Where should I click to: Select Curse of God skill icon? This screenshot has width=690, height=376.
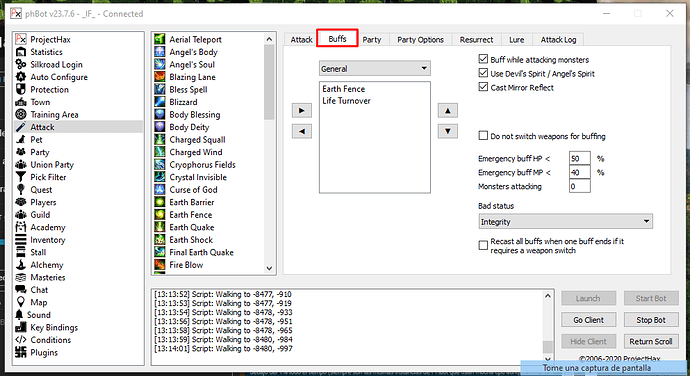pos(160,190)
